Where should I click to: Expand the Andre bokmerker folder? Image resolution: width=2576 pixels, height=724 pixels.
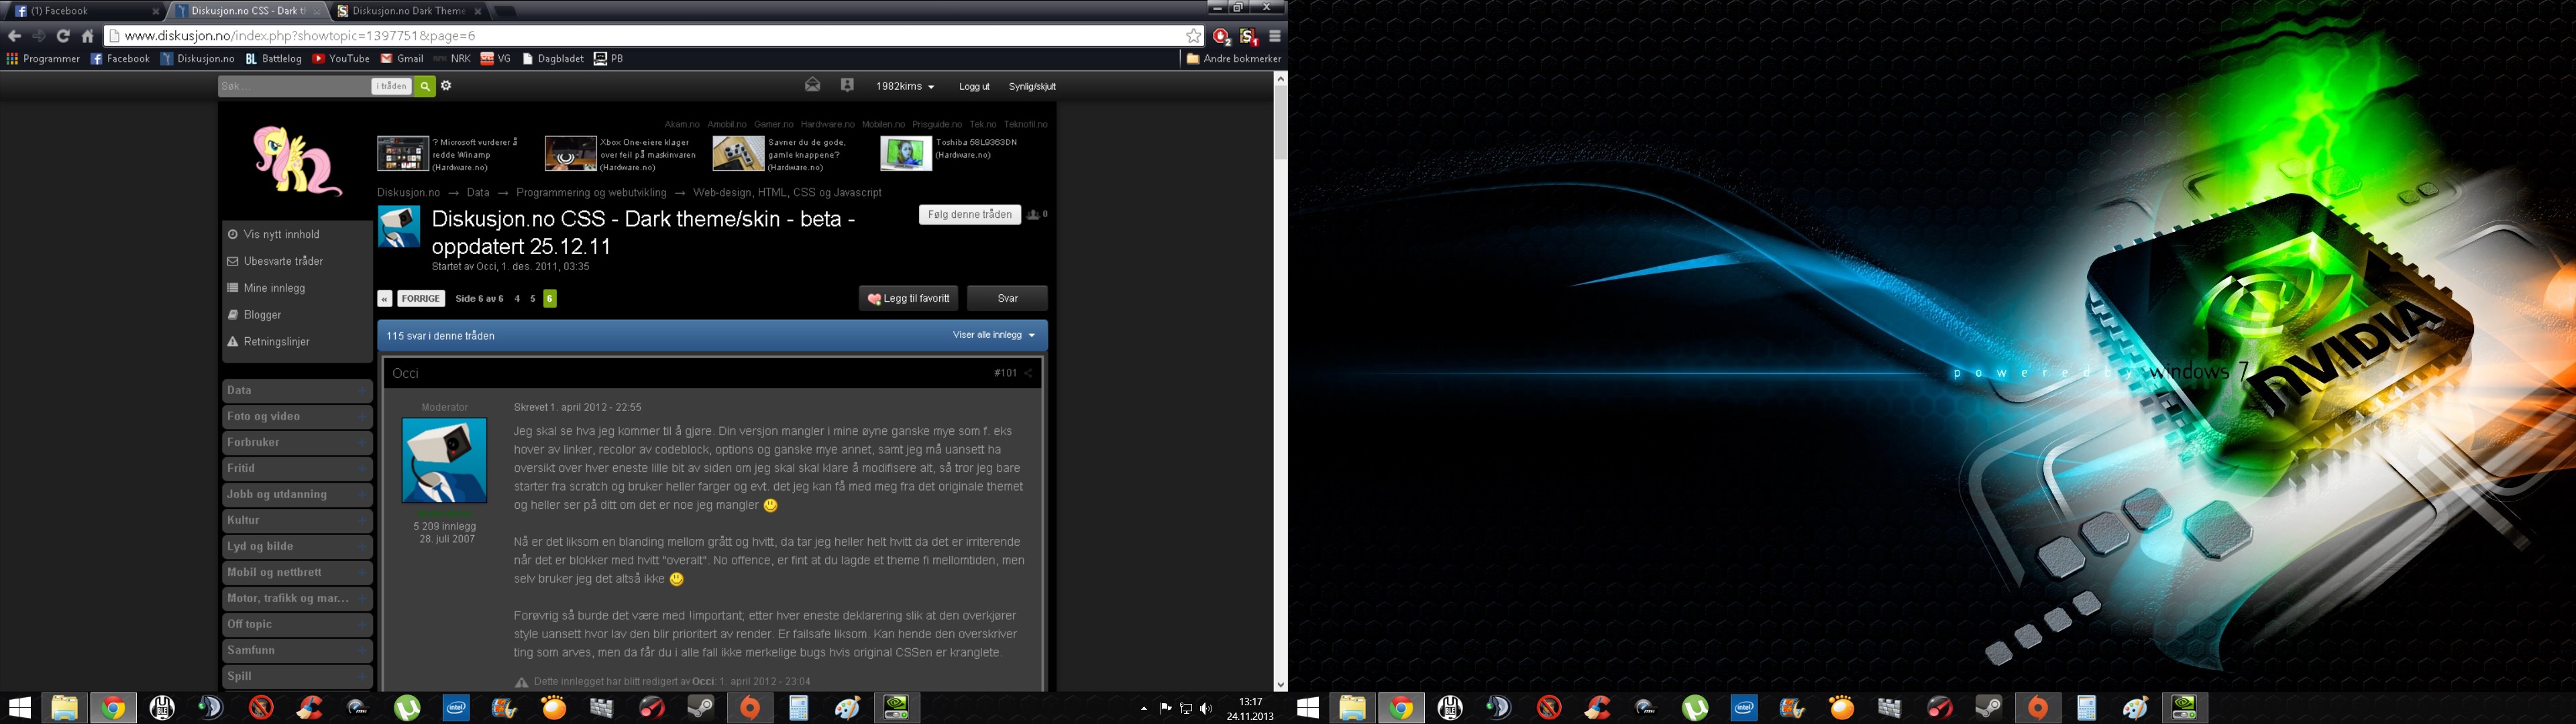1233,59
